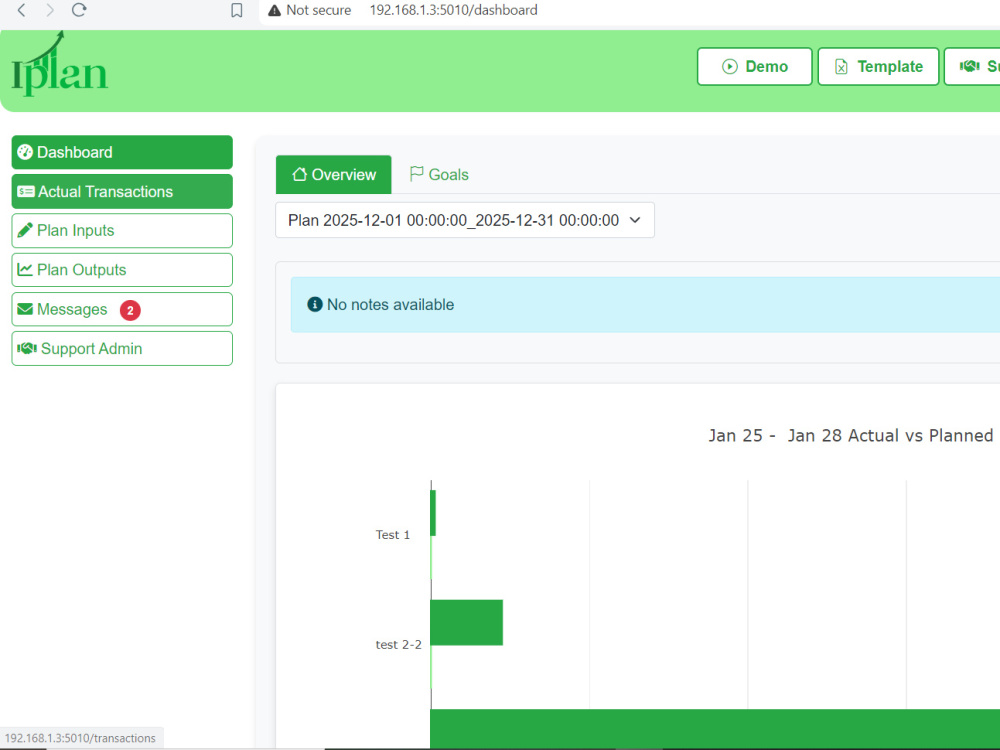Open the Demo button
This screenshot has height=750, width=1000.
coord(754,66)
